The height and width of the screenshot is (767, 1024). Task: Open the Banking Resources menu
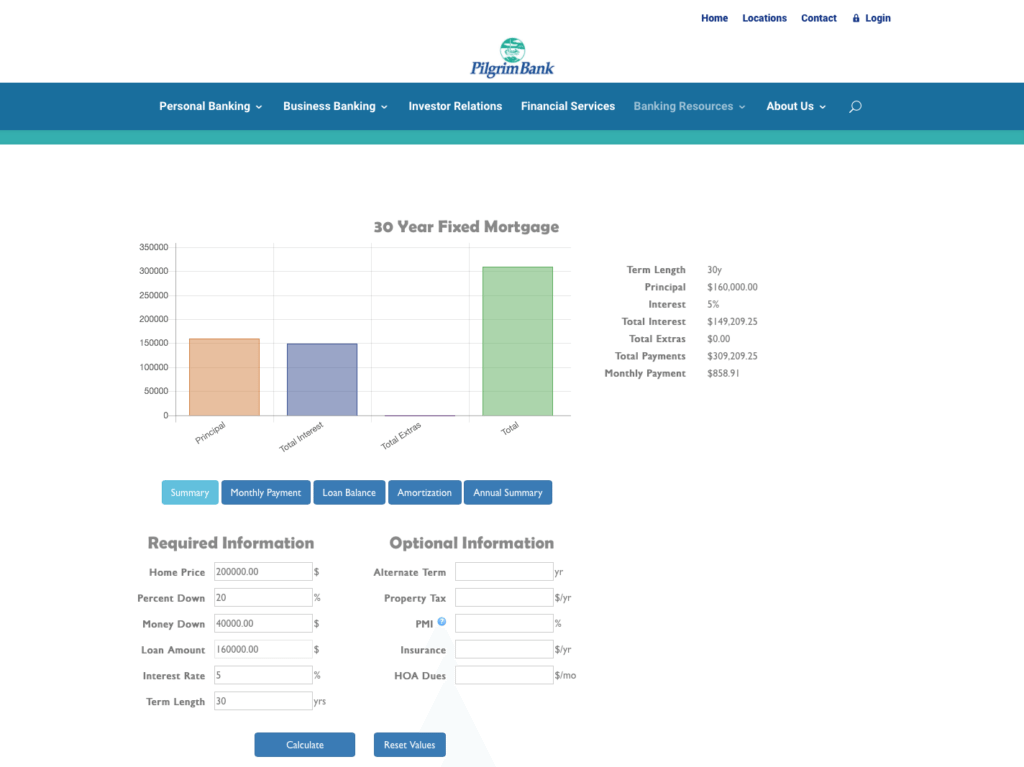(x=689, y=106)
